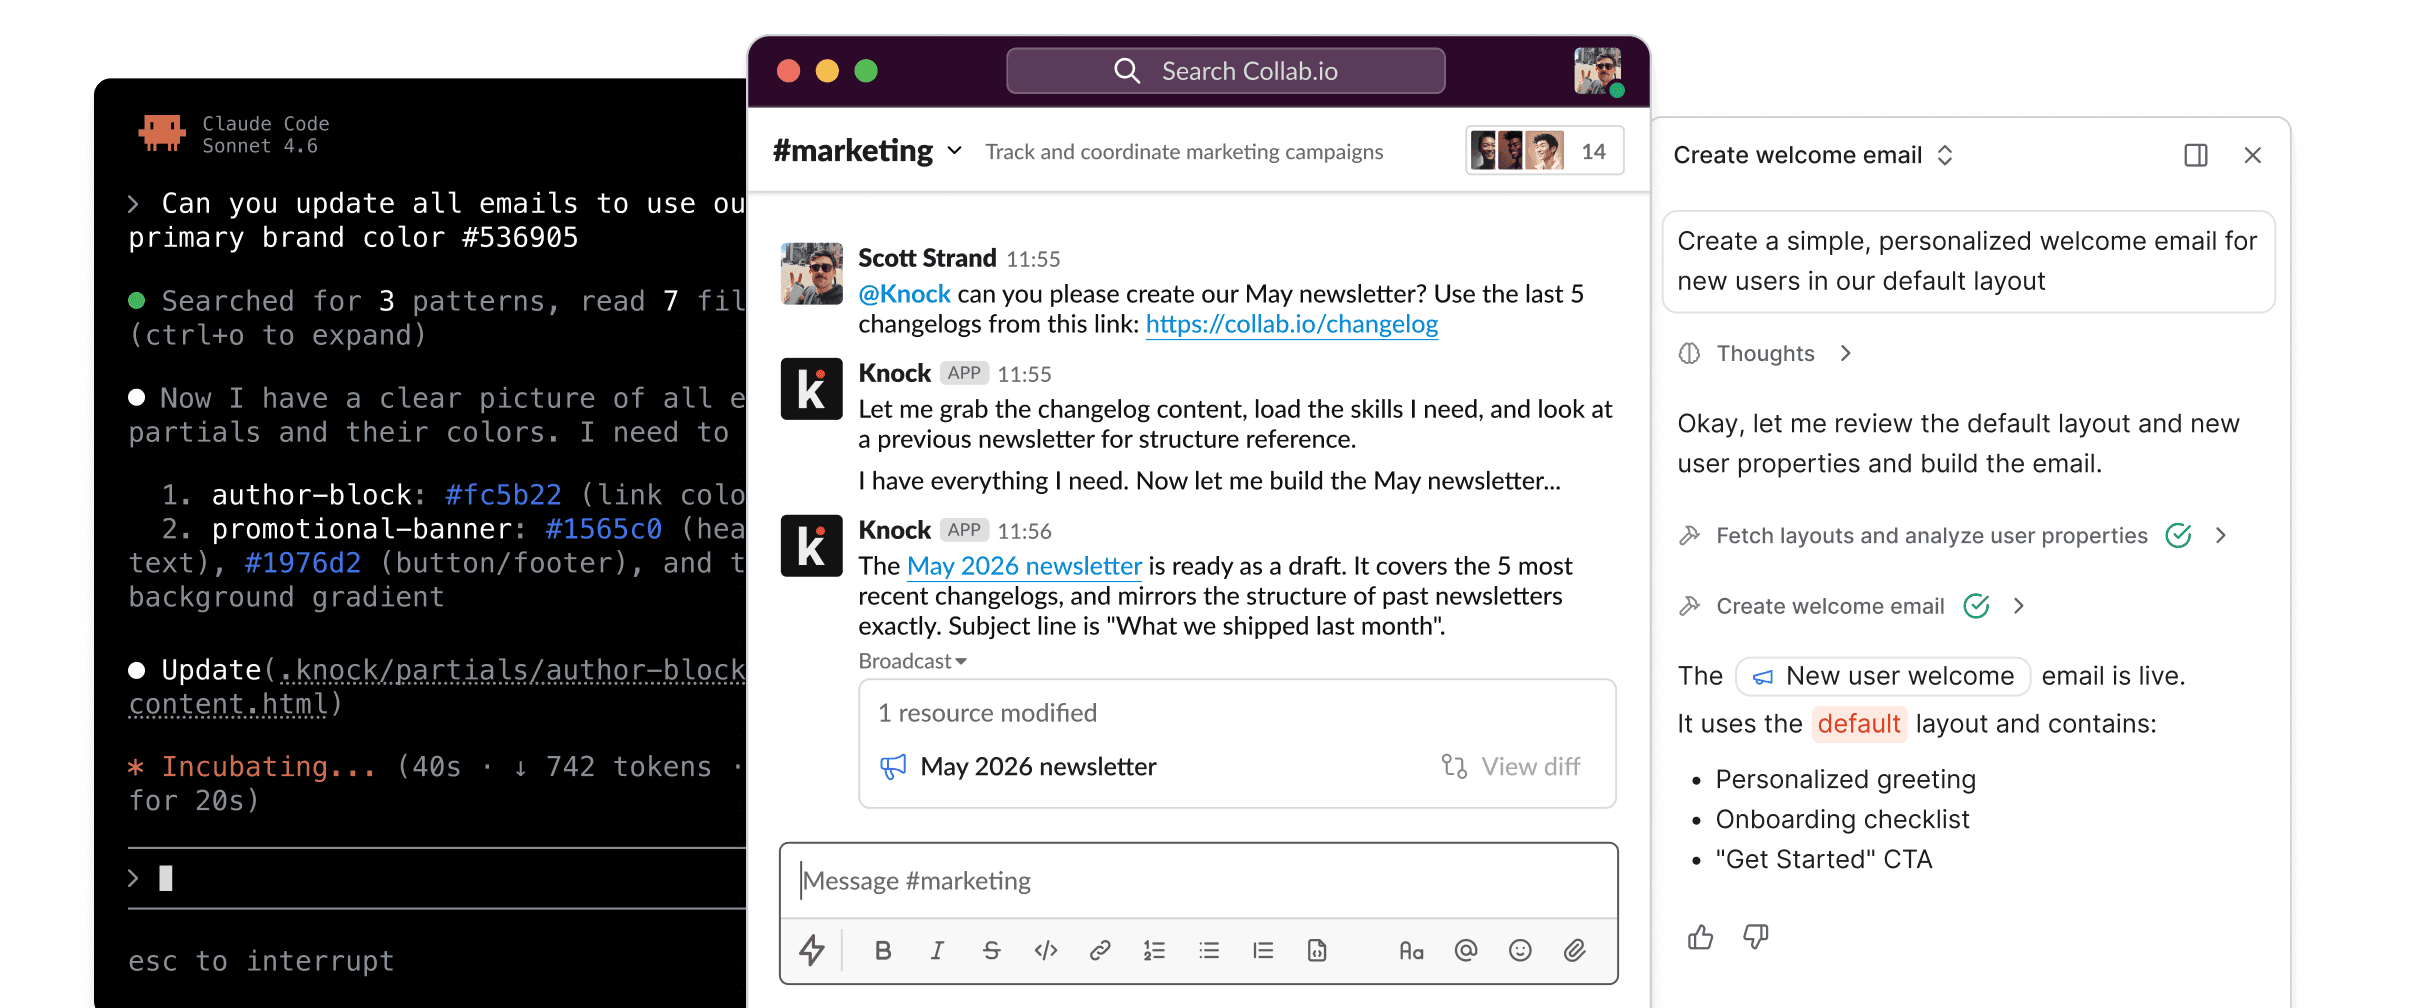Click the 11:56 message timestamp
The height and width of the screenshot is (1008, 2432).
coord(1024,531)
